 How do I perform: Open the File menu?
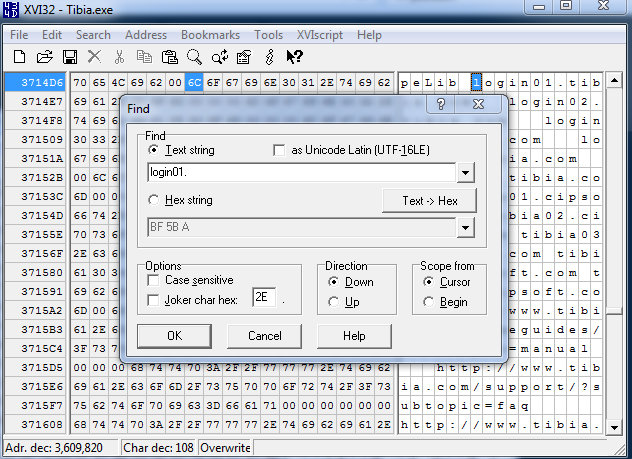(x=19, y=35)
